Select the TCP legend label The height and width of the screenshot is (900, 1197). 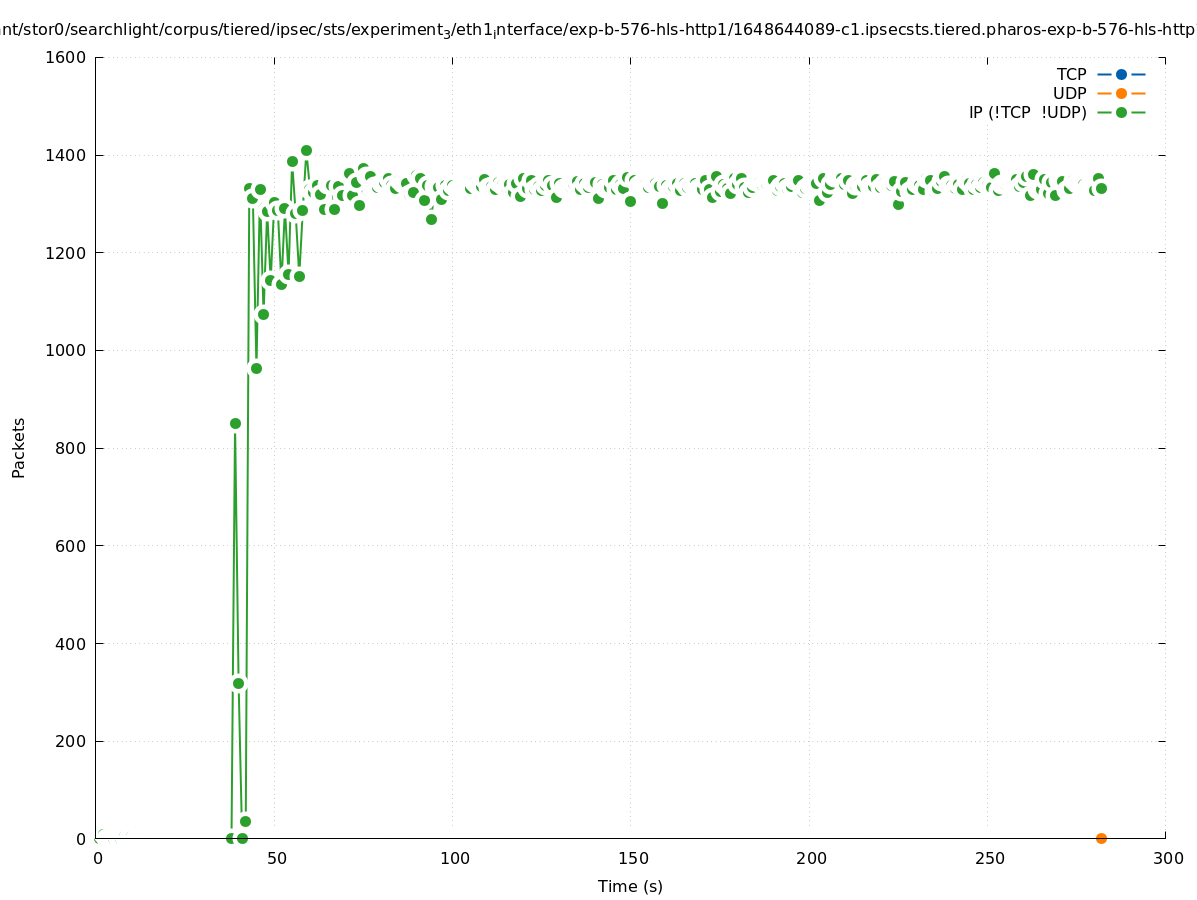point(1071,74)
